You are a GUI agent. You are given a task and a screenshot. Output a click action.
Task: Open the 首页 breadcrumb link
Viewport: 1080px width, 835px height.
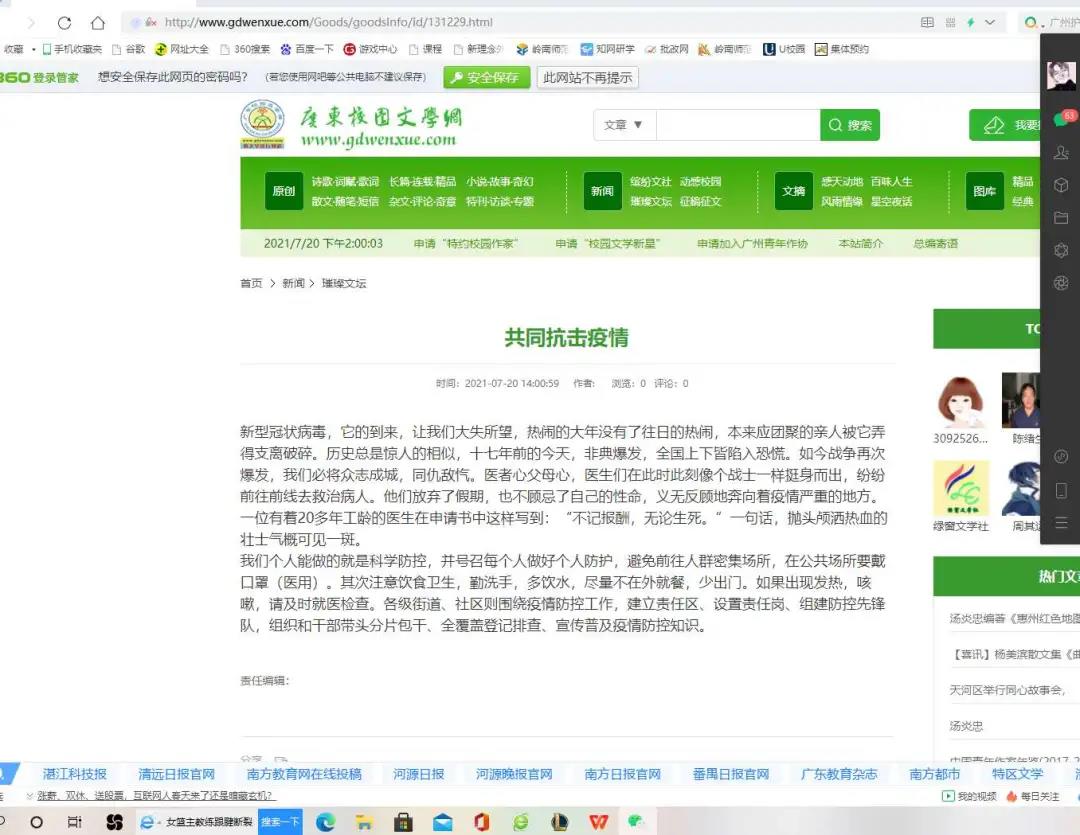(x=251, y=284)
